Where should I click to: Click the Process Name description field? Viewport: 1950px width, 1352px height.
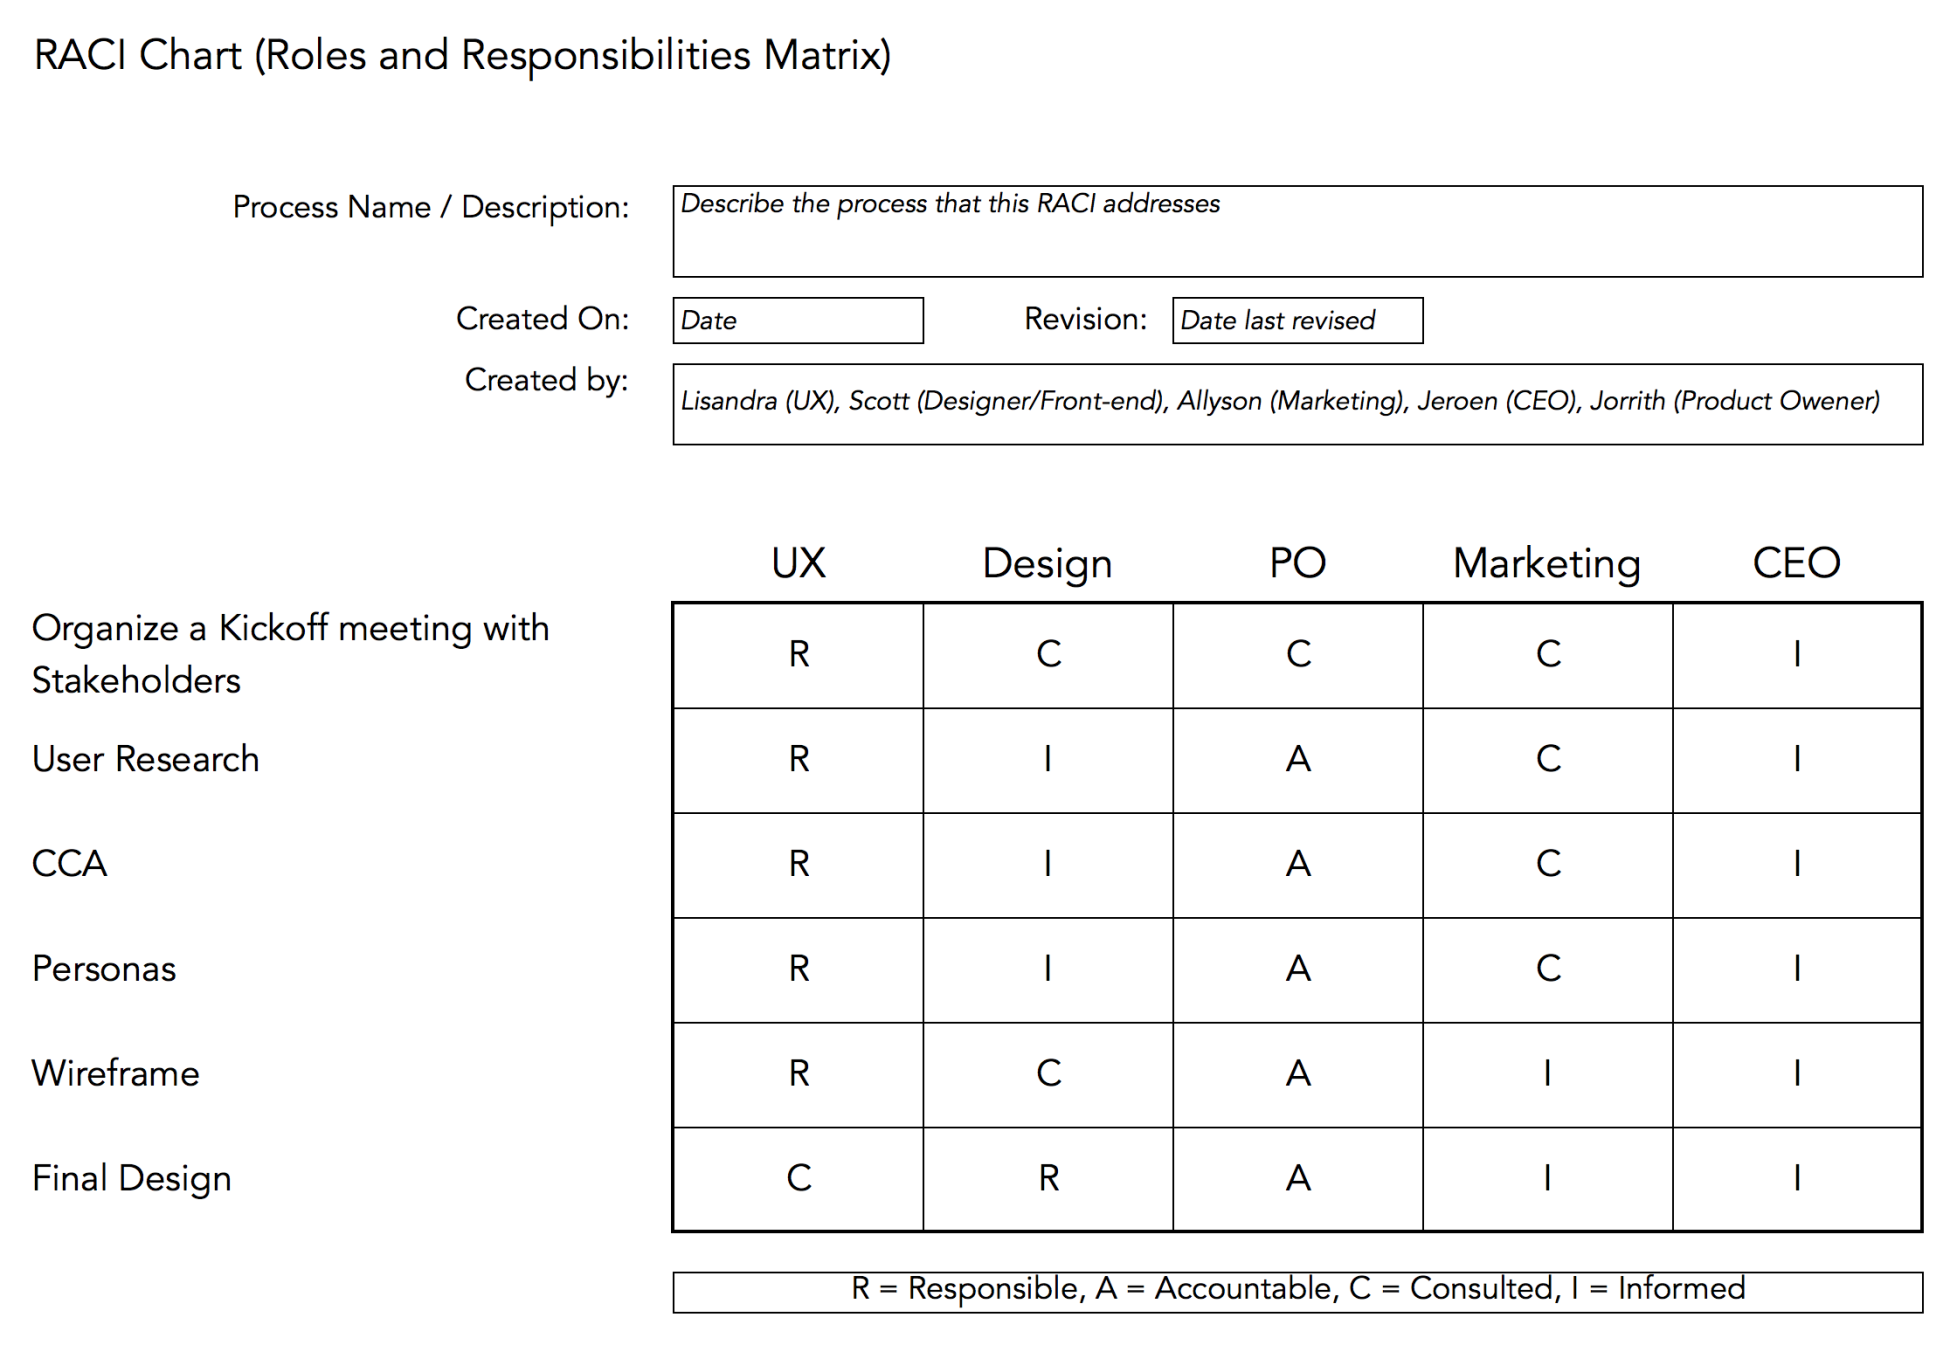pos(1297,231)
